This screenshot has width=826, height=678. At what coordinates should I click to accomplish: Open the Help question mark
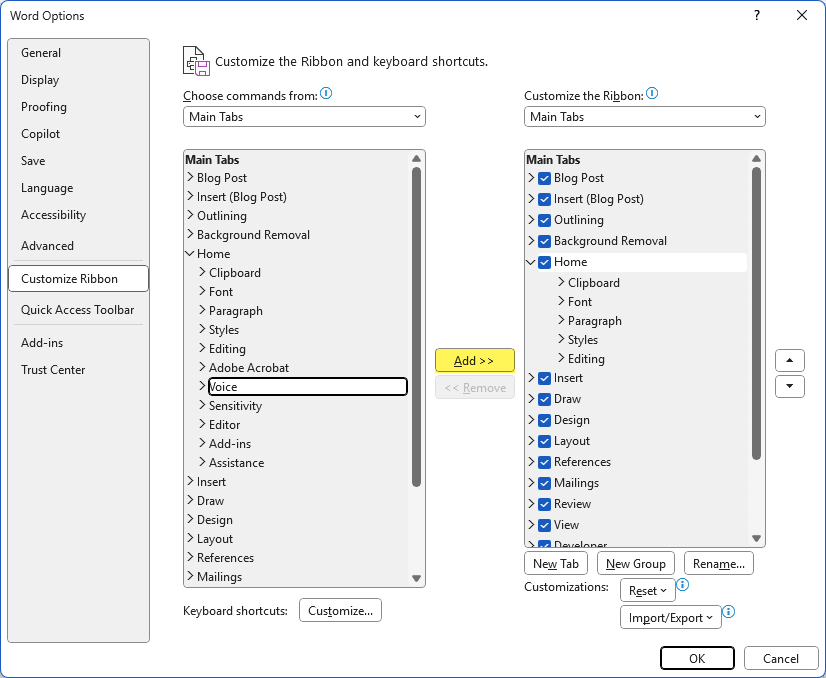pyautogui.click(x=756, y=15)
